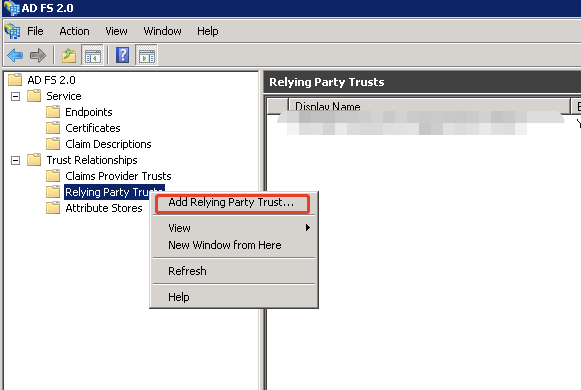Click the blurred relying party trust row
The width and height of the screenshot is (581, 390).
pos(420,123)
